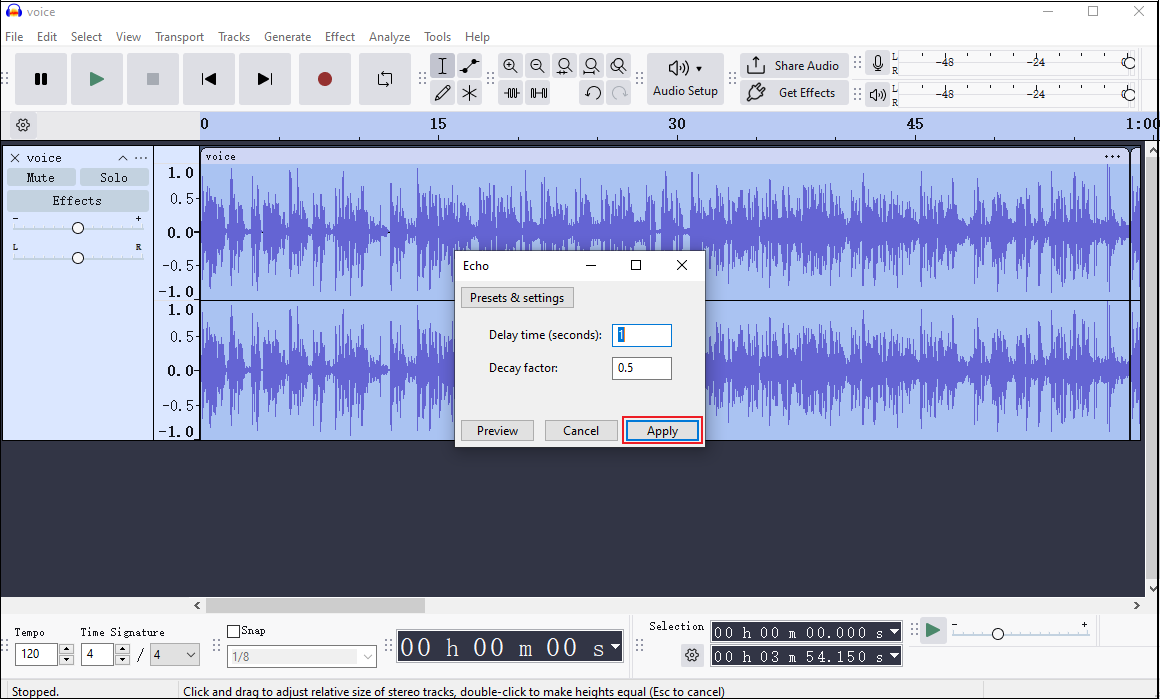Image resolution: width=1160 pixels, height=699 pixels.
Task: Open the time signature denominator dropdown
Action: pyautogui.click(x=175, y=653)
